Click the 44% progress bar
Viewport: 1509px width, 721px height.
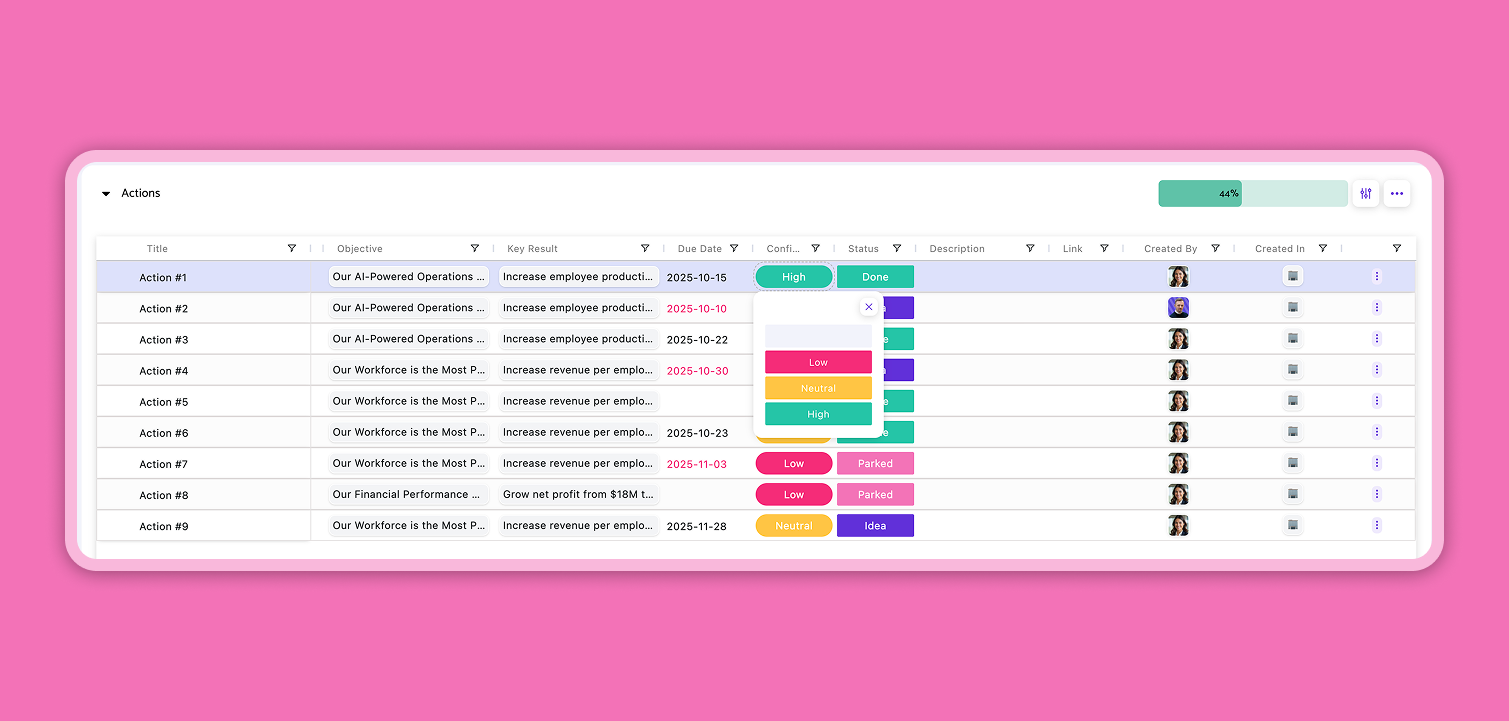tap(1252, 194)
